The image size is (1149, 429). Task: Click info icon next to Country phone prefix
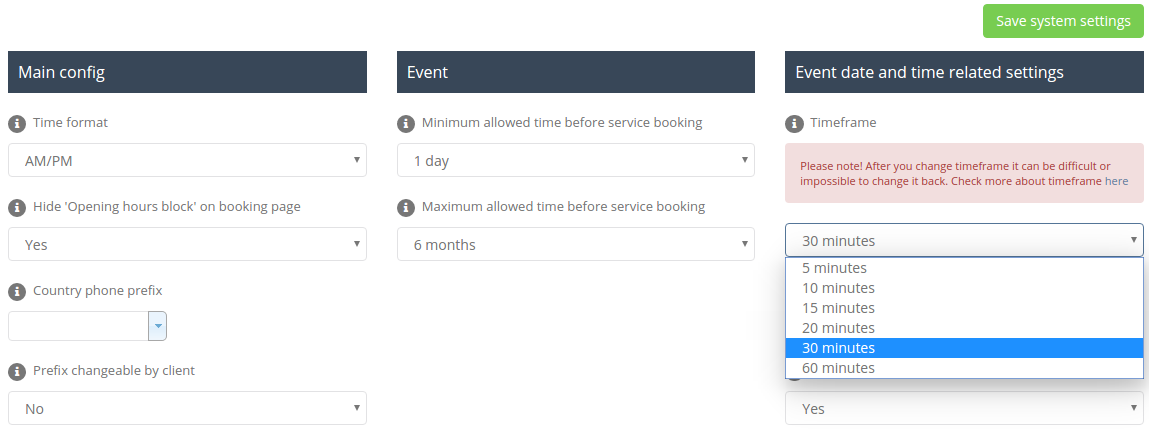[16, 292]
